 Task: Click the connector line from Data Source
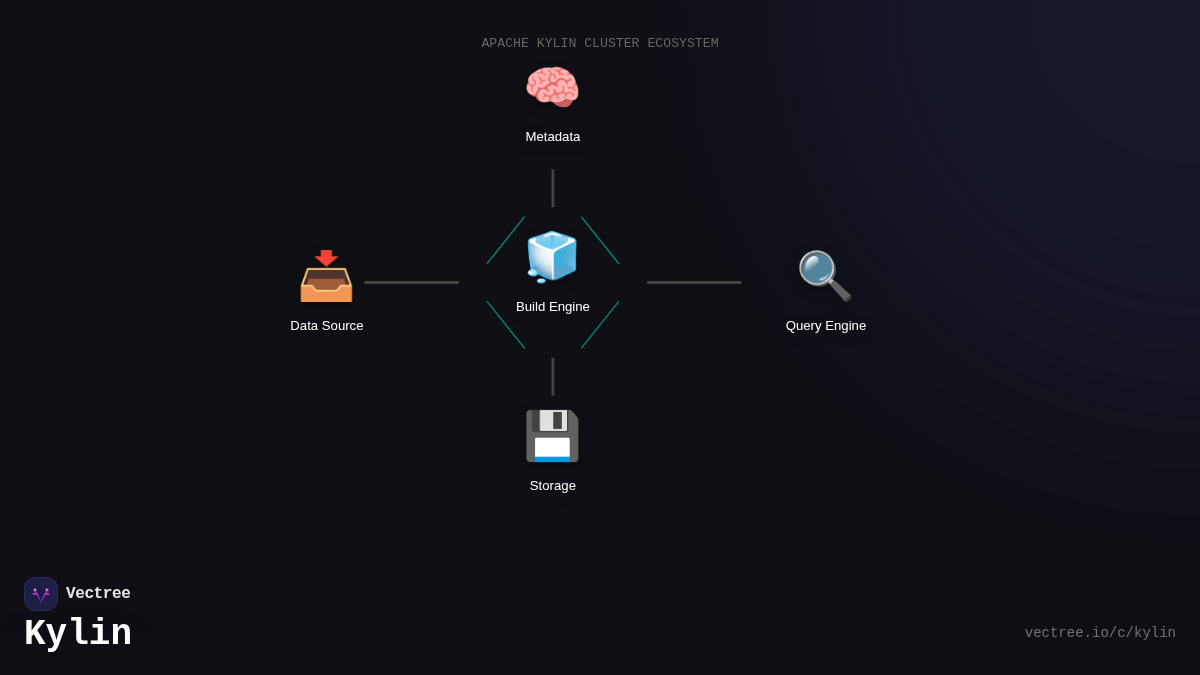click(x=411, y=282)
